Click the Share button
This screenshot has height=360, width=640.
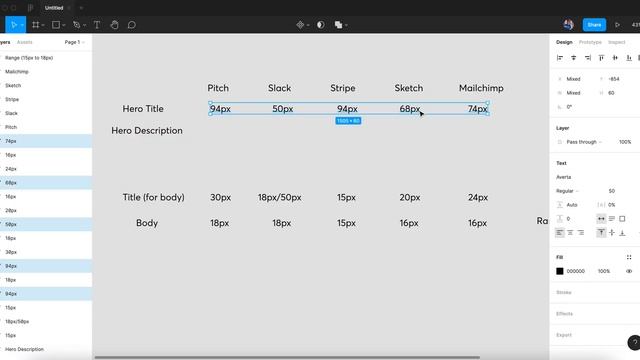[x=594, y=25]
